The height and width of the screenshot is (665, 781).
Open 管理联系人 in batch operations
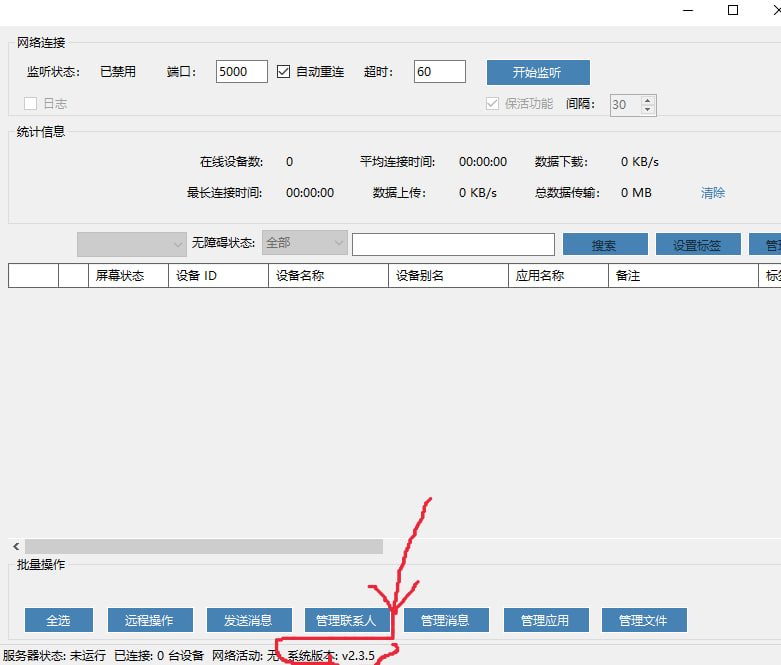pos(346,620)
